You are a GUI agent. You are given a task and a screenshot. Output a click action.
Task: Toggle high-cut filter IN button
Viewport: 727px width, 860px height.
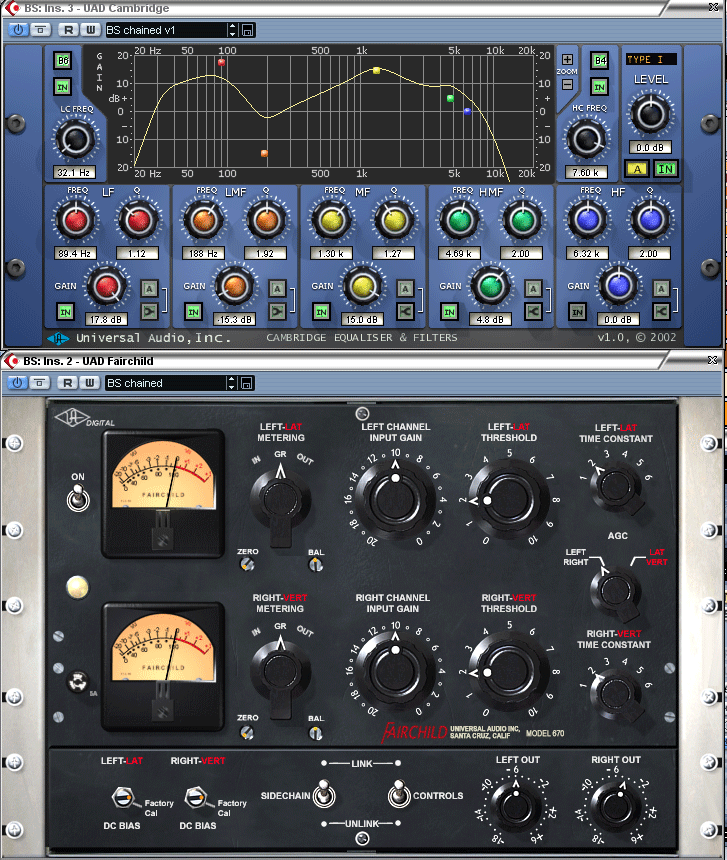[x=599, y=87]
